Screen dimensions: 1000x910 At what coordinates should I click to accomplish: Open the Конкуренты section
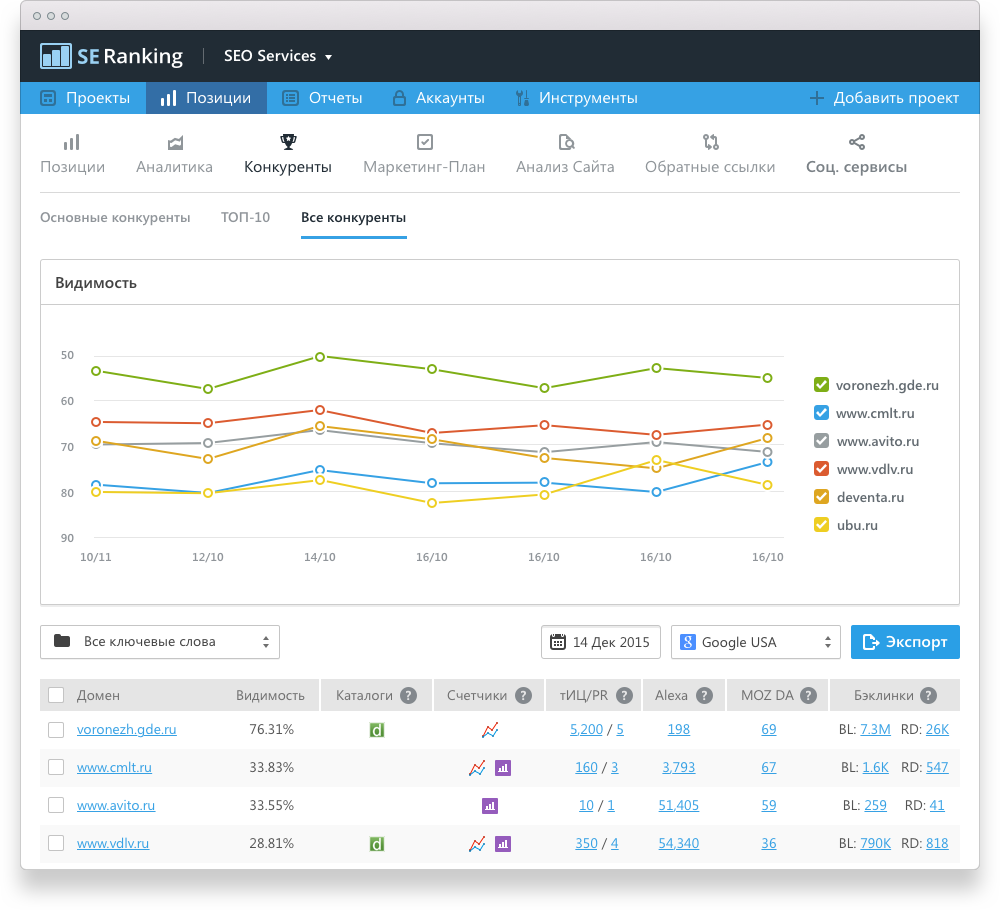(288, 154)
